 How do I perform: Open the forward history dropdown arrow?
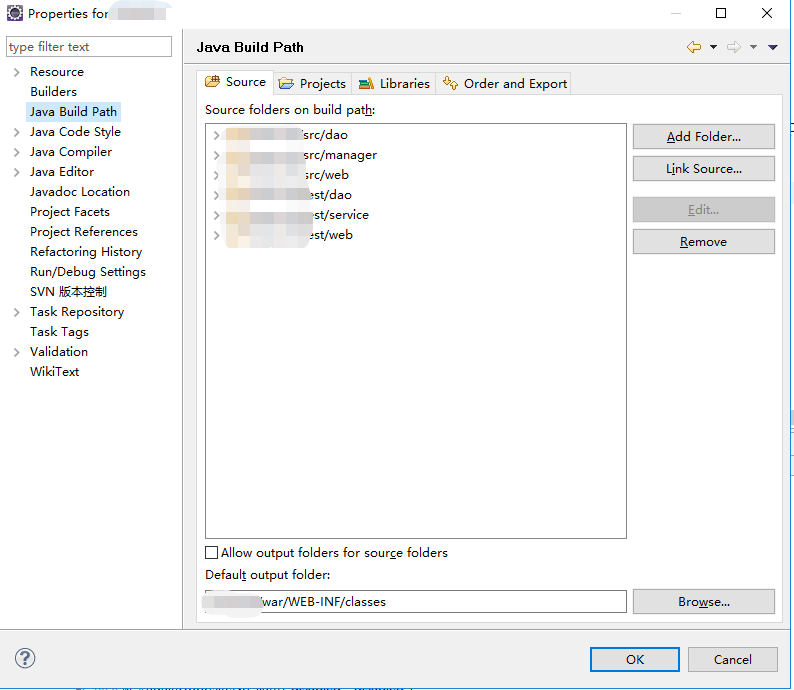pos(753,47)
